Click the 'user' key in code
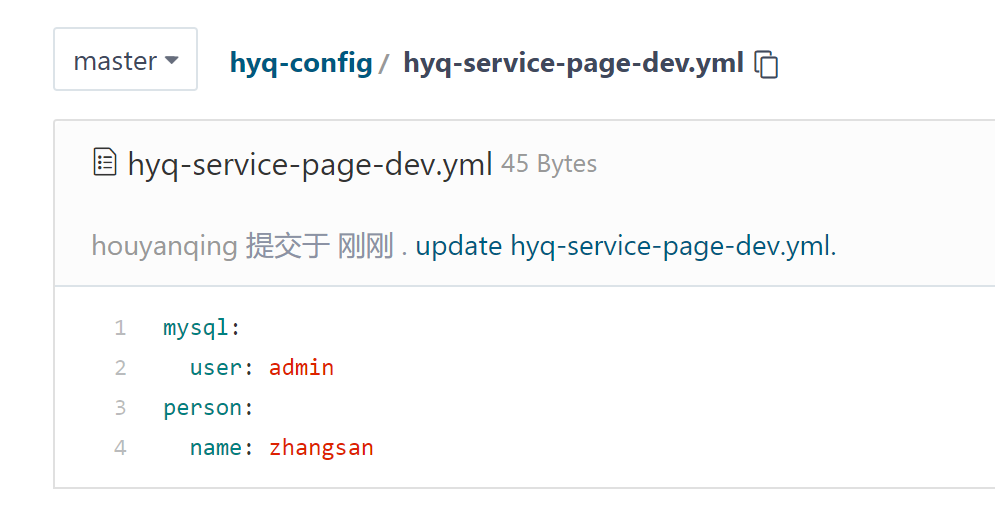 click(x=215, y=368)
